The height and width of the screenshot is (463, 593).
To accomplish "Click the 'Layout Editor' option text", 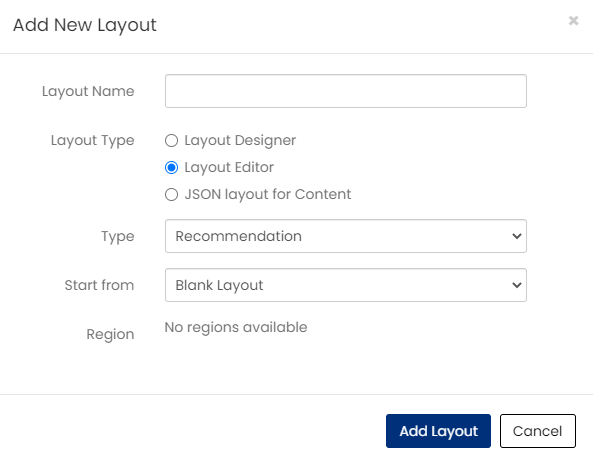I will point(229,168).
